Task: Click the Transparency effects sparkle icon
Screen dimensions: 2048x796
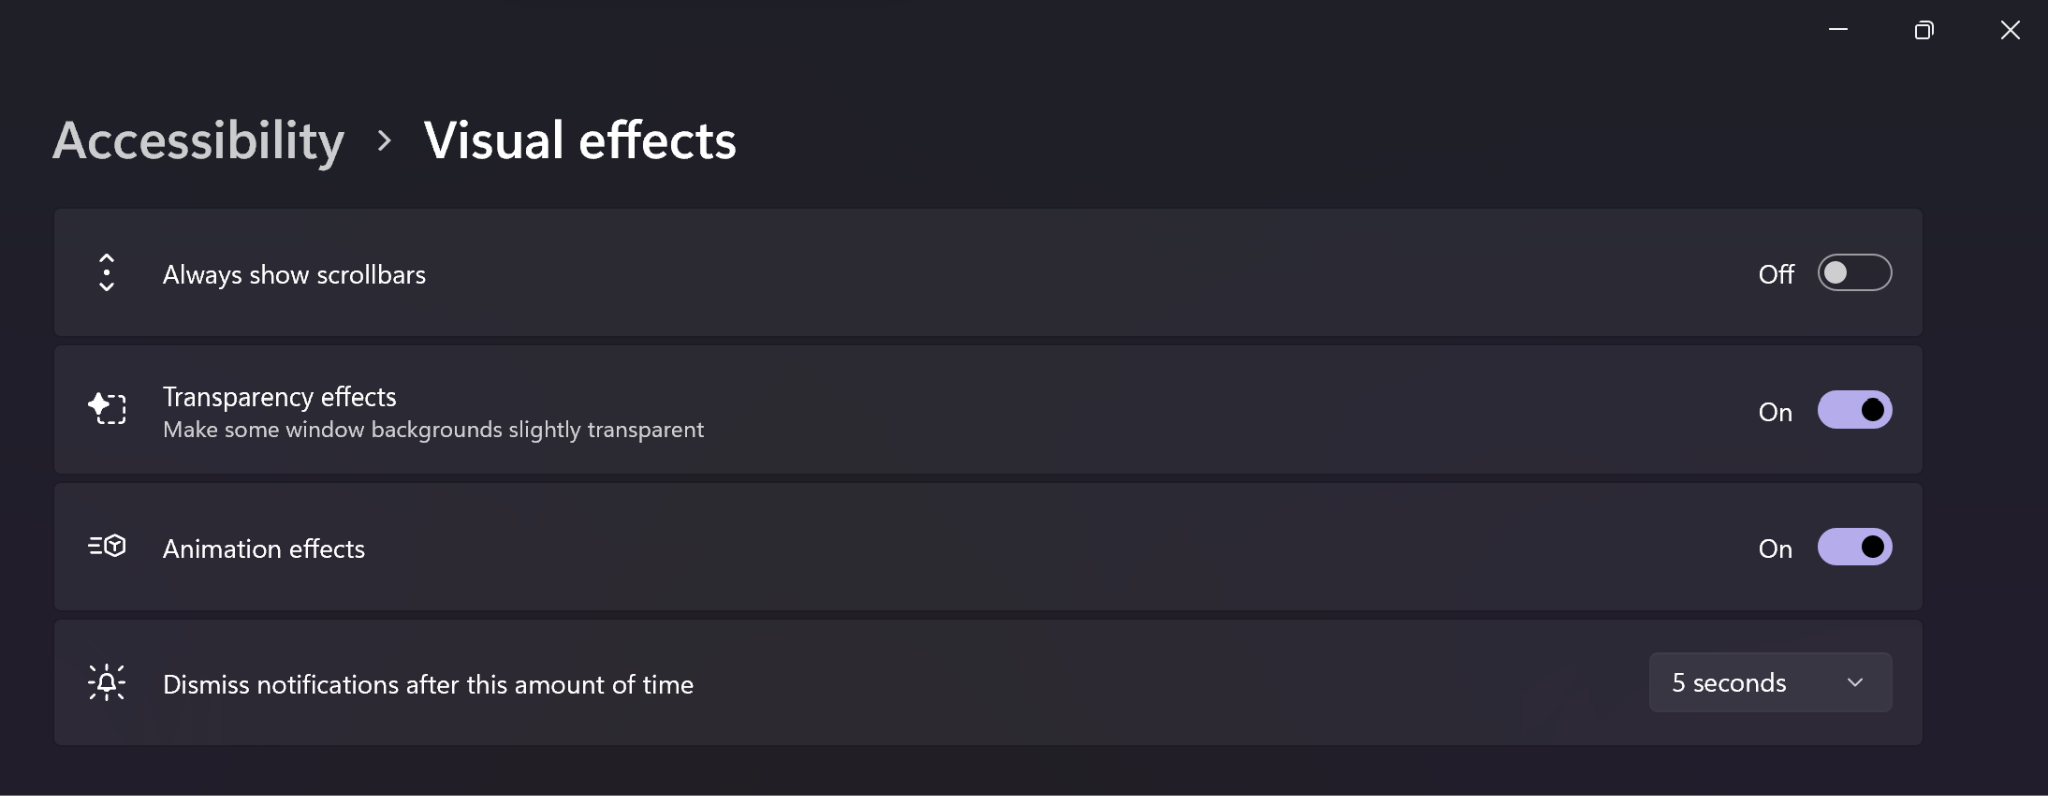Action: pos(107,409)
